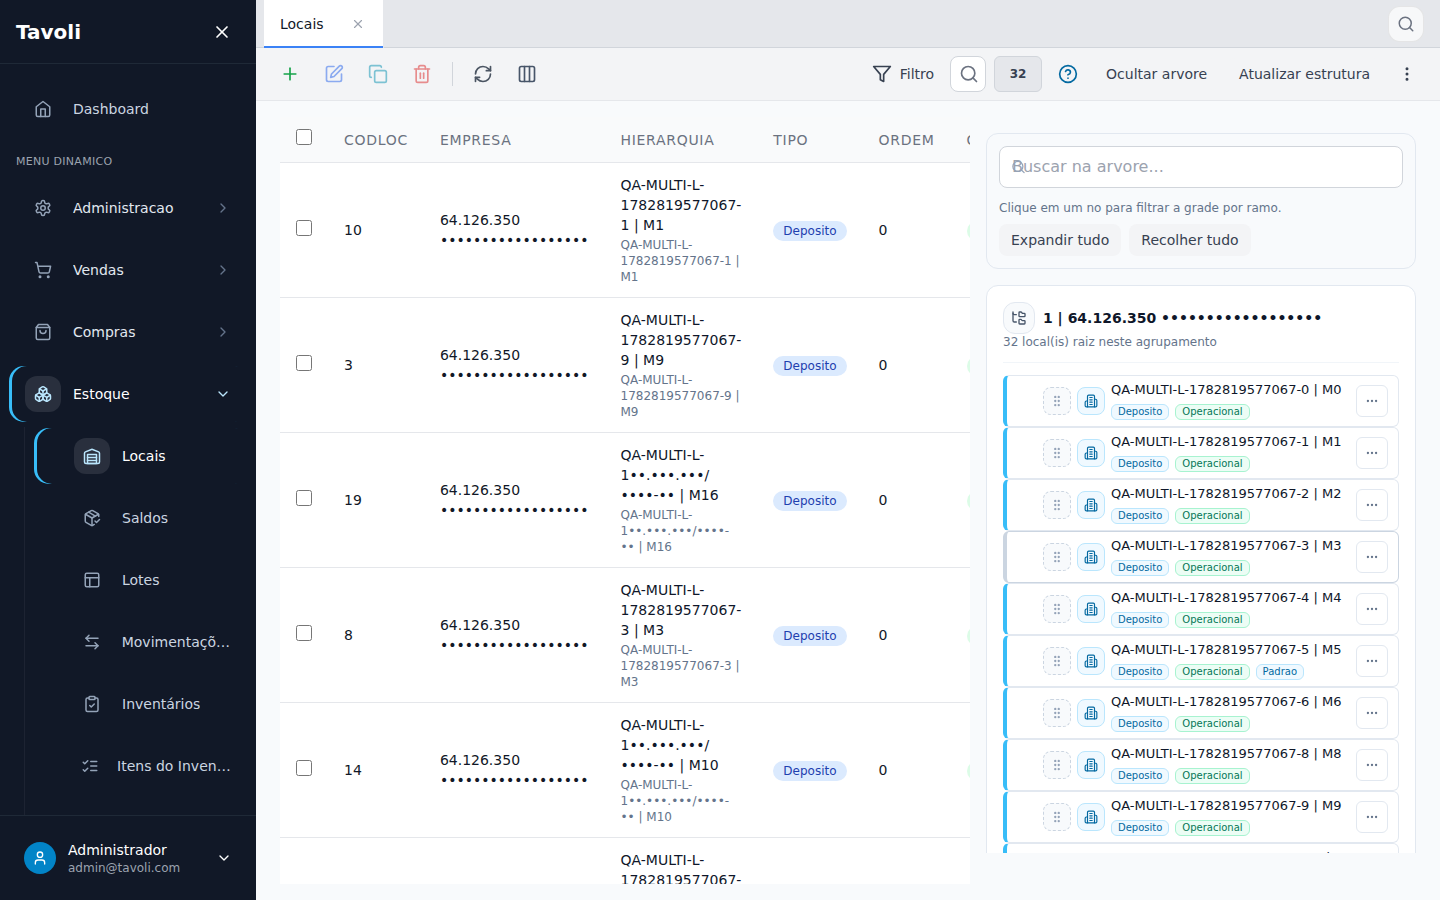1440x900 pixels.
Task: Click the Deposito badge in CODLOC 19 row
Action: pos(810,501)
